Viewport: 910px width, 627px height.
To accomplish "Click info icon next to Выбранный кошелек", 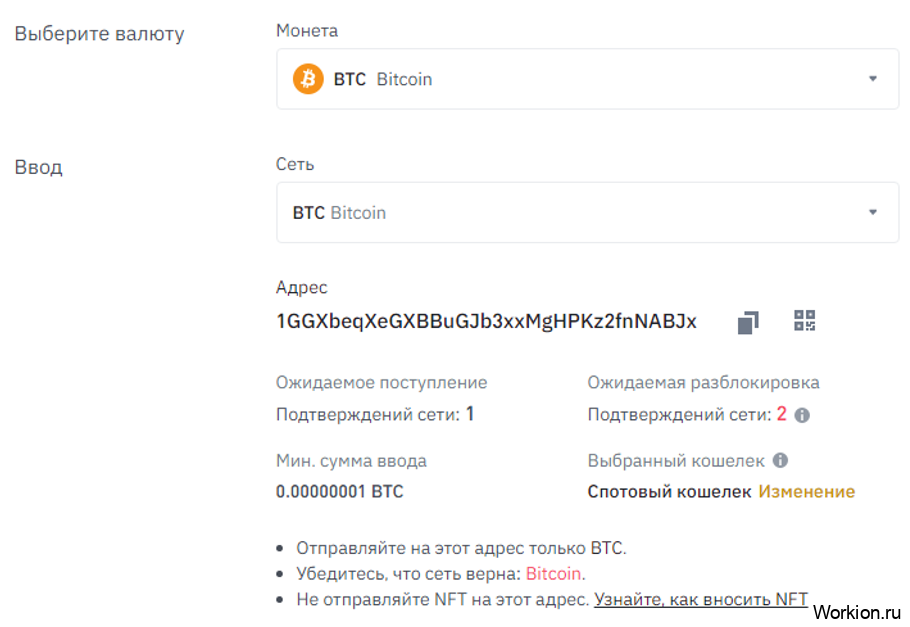I will [781, 461].
